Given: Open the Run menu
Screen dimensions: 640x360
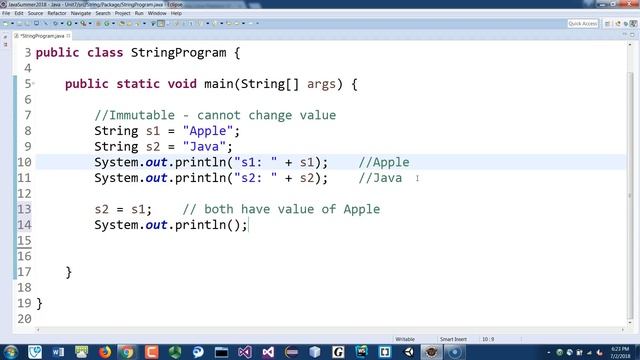Looking at the screenshot, I should click(139, 13).
